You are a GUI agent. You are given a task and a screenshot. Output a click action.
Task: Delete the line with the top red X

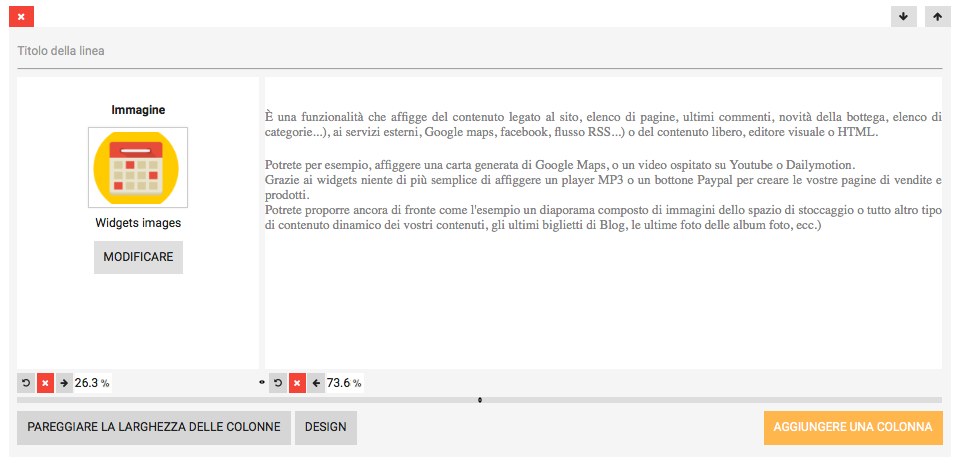pyautogui.click(x=21, y=16)
